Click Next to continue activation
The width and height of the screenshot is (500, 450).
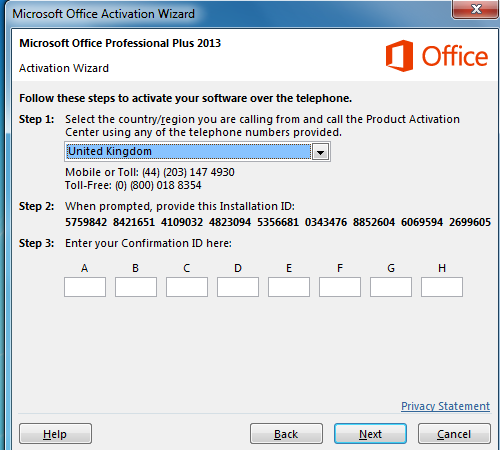pyautogui.click(x=370, y=434)
